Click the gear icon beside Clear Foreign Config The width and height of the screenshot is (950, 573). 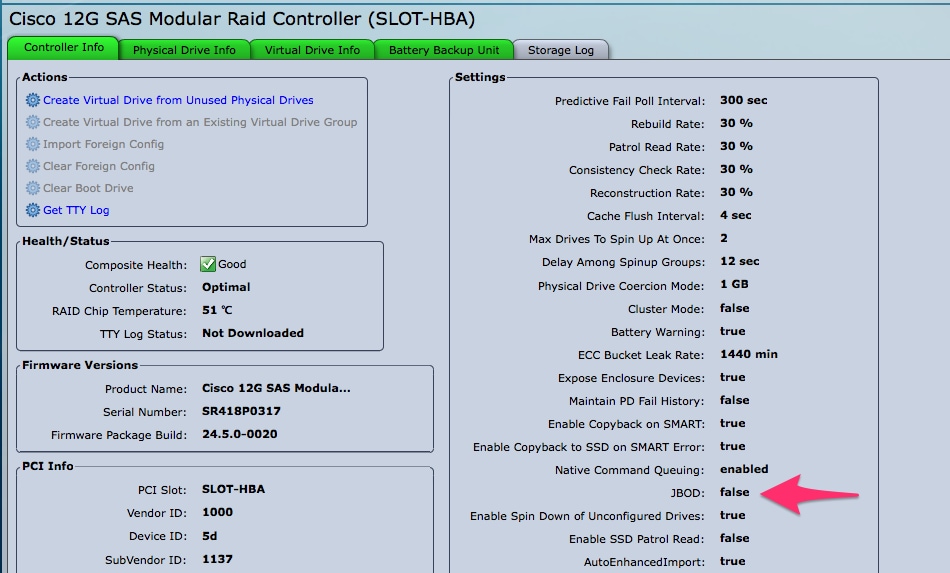point(33,166)
